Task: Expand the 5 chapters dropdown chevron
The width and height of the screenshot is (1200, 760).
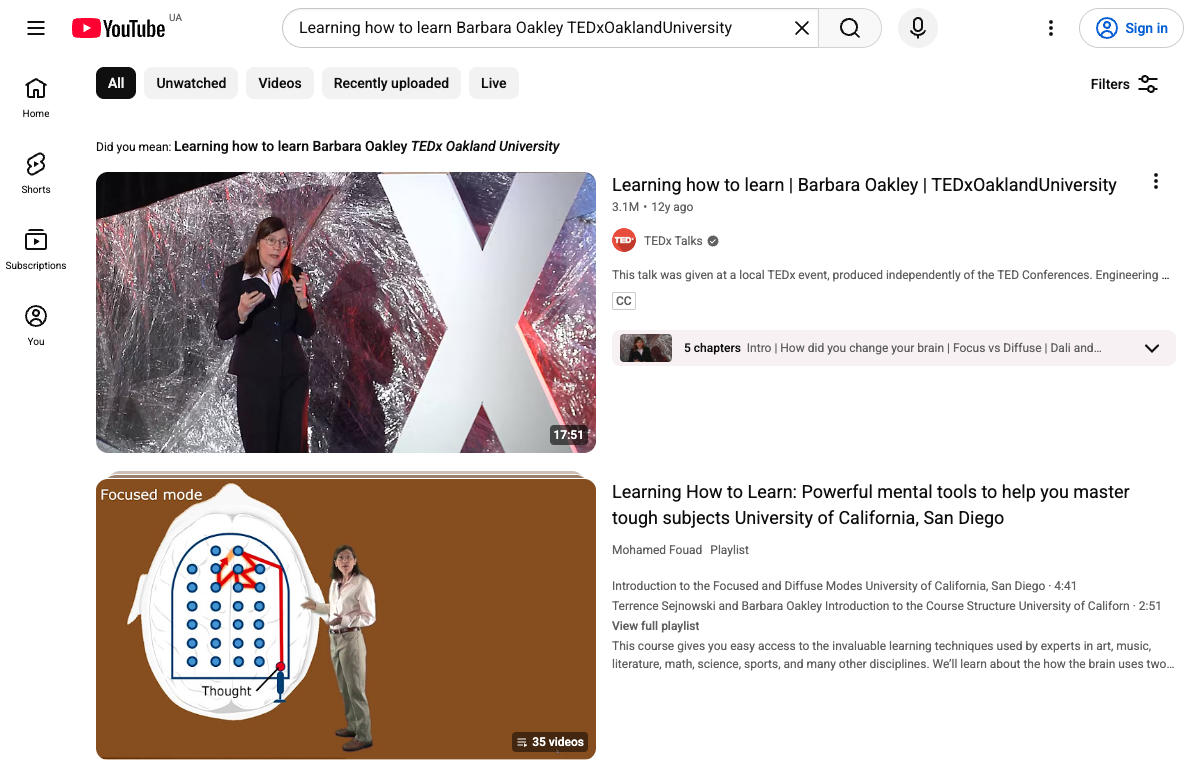Action: 1152,348
